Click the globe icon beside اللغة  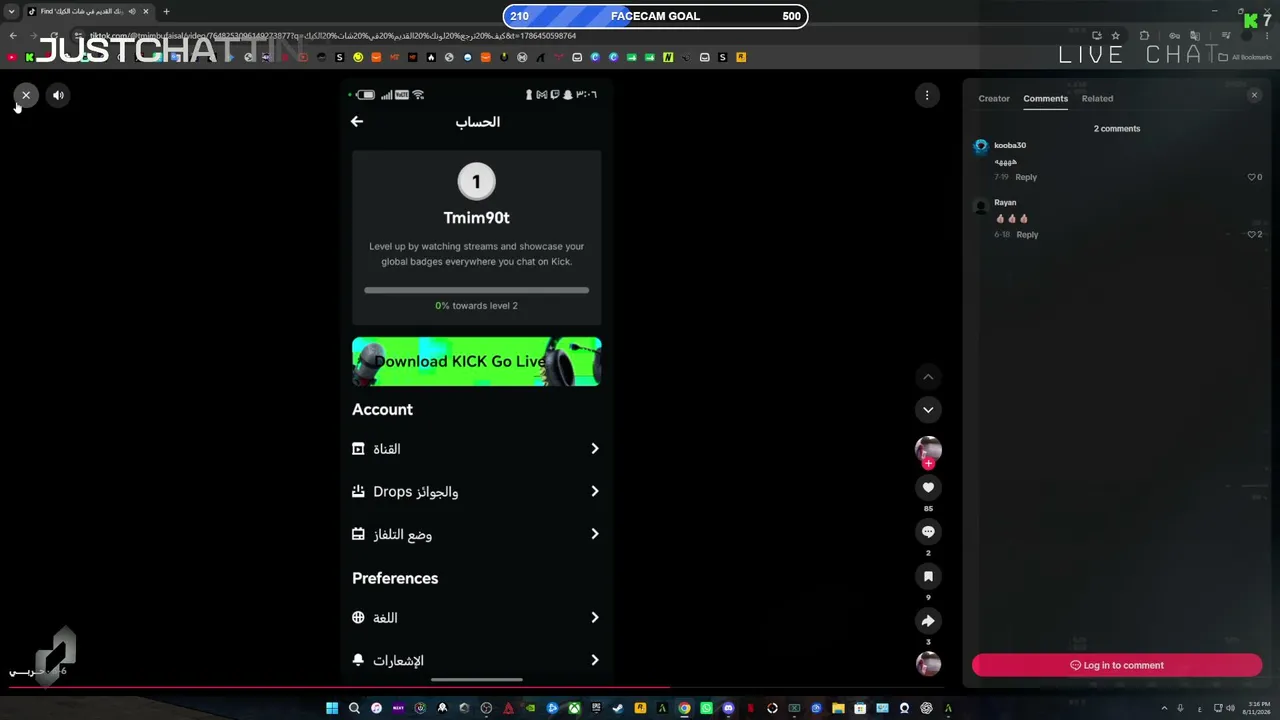358,618
